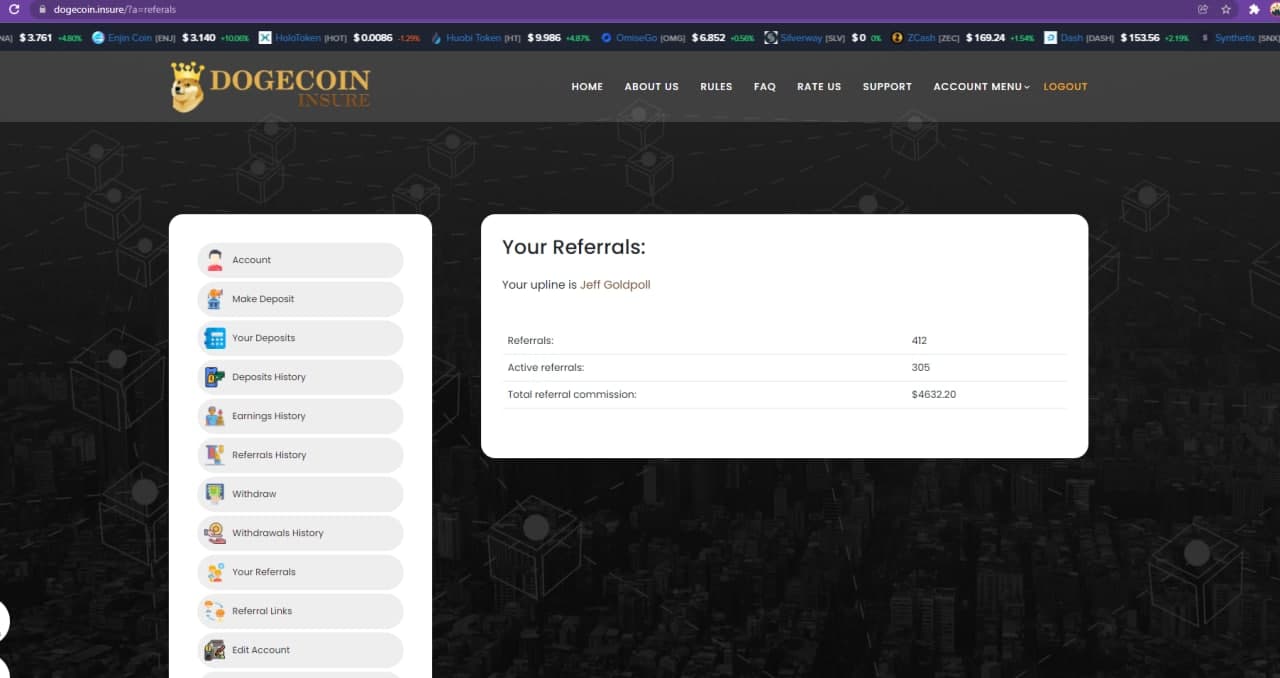Click the Deposits History icon
This screenshot has width=1280, height=678.
[x=215, y=377]
